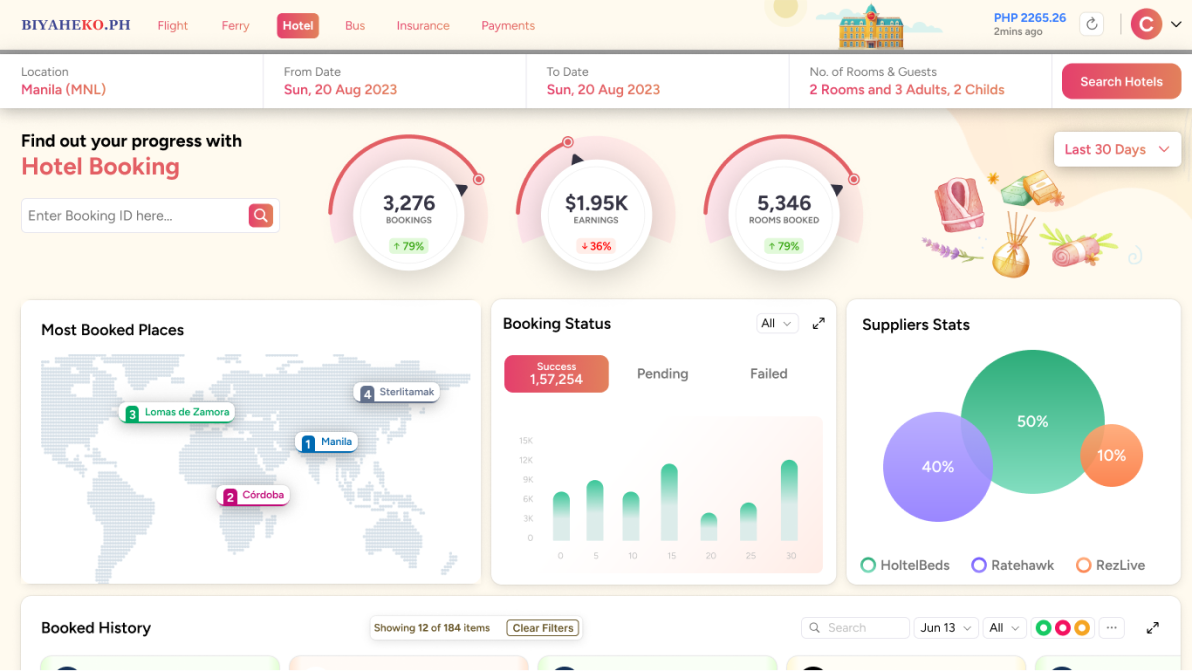This screenshot has height=671, width=1192.
Task: Open the Last 30 Days dropdown
Action: click(x=1116, y=149)
